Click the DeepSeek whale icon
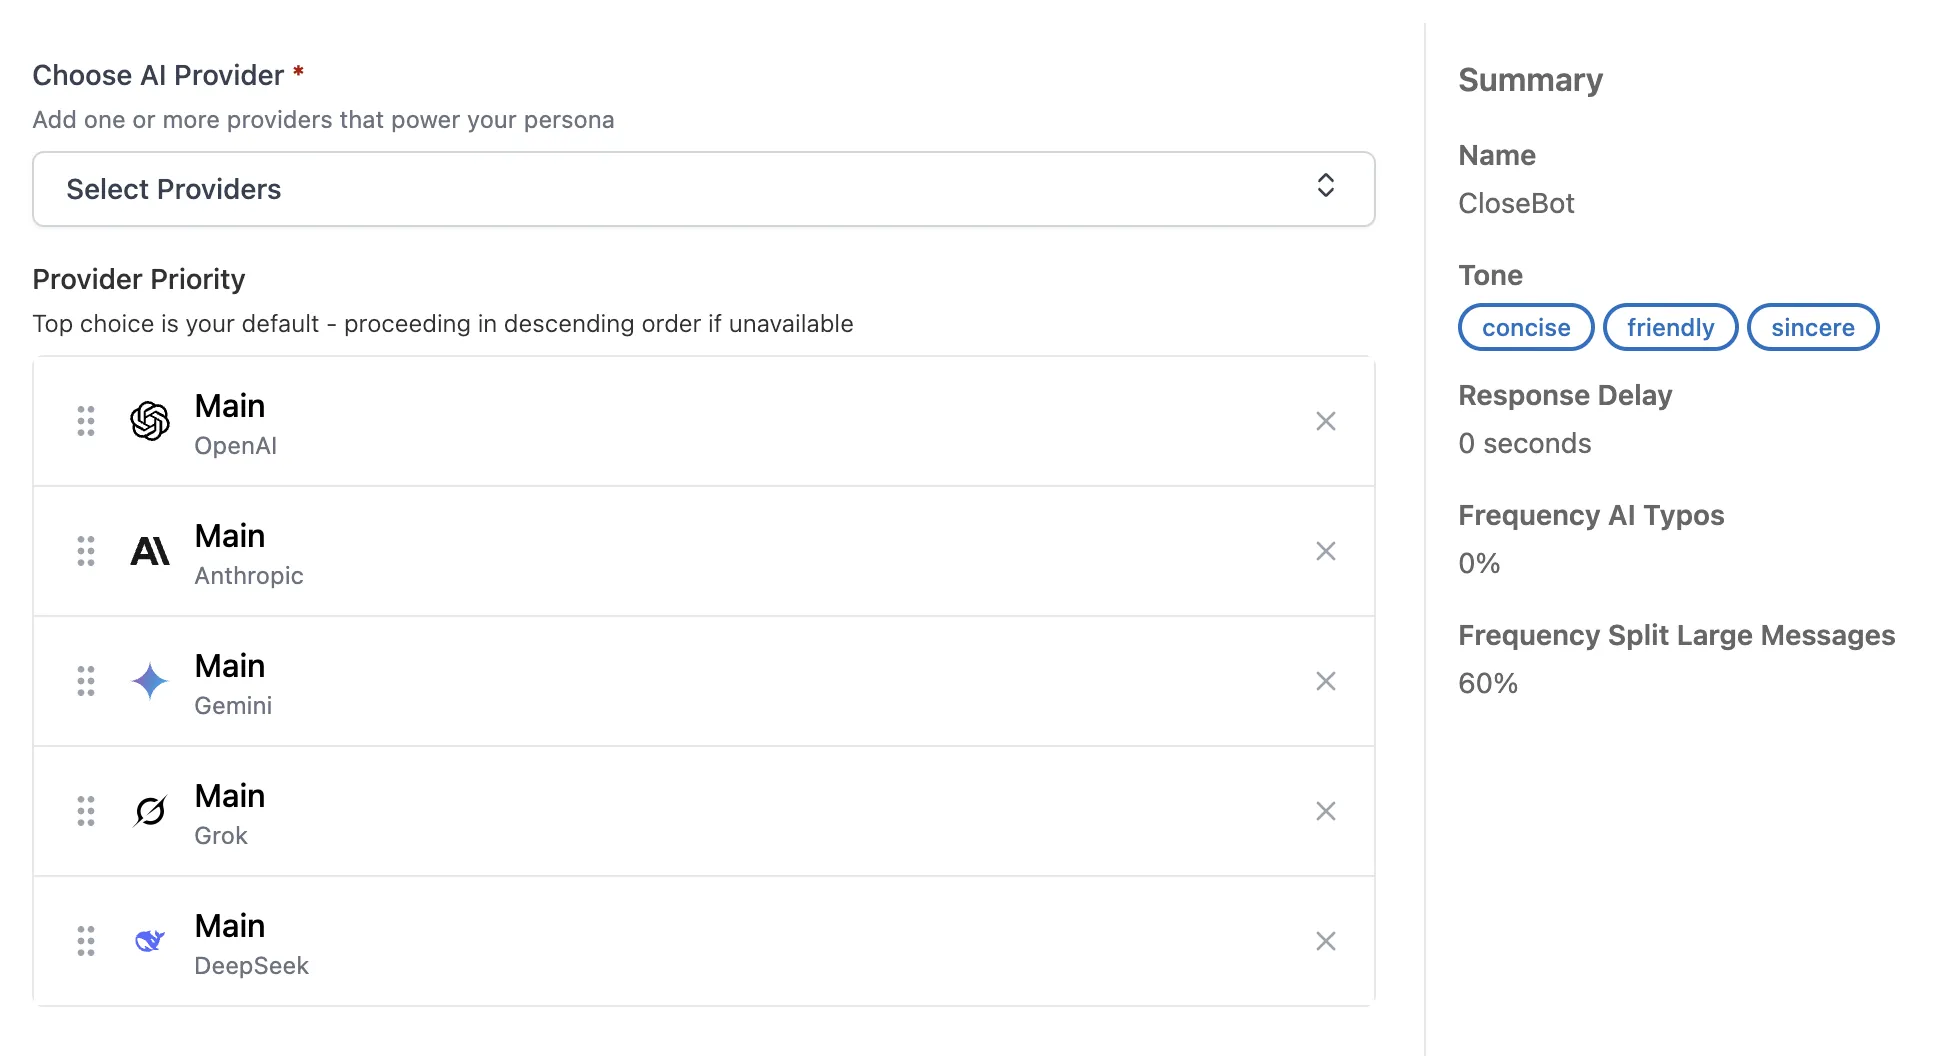 pos(150,941)
